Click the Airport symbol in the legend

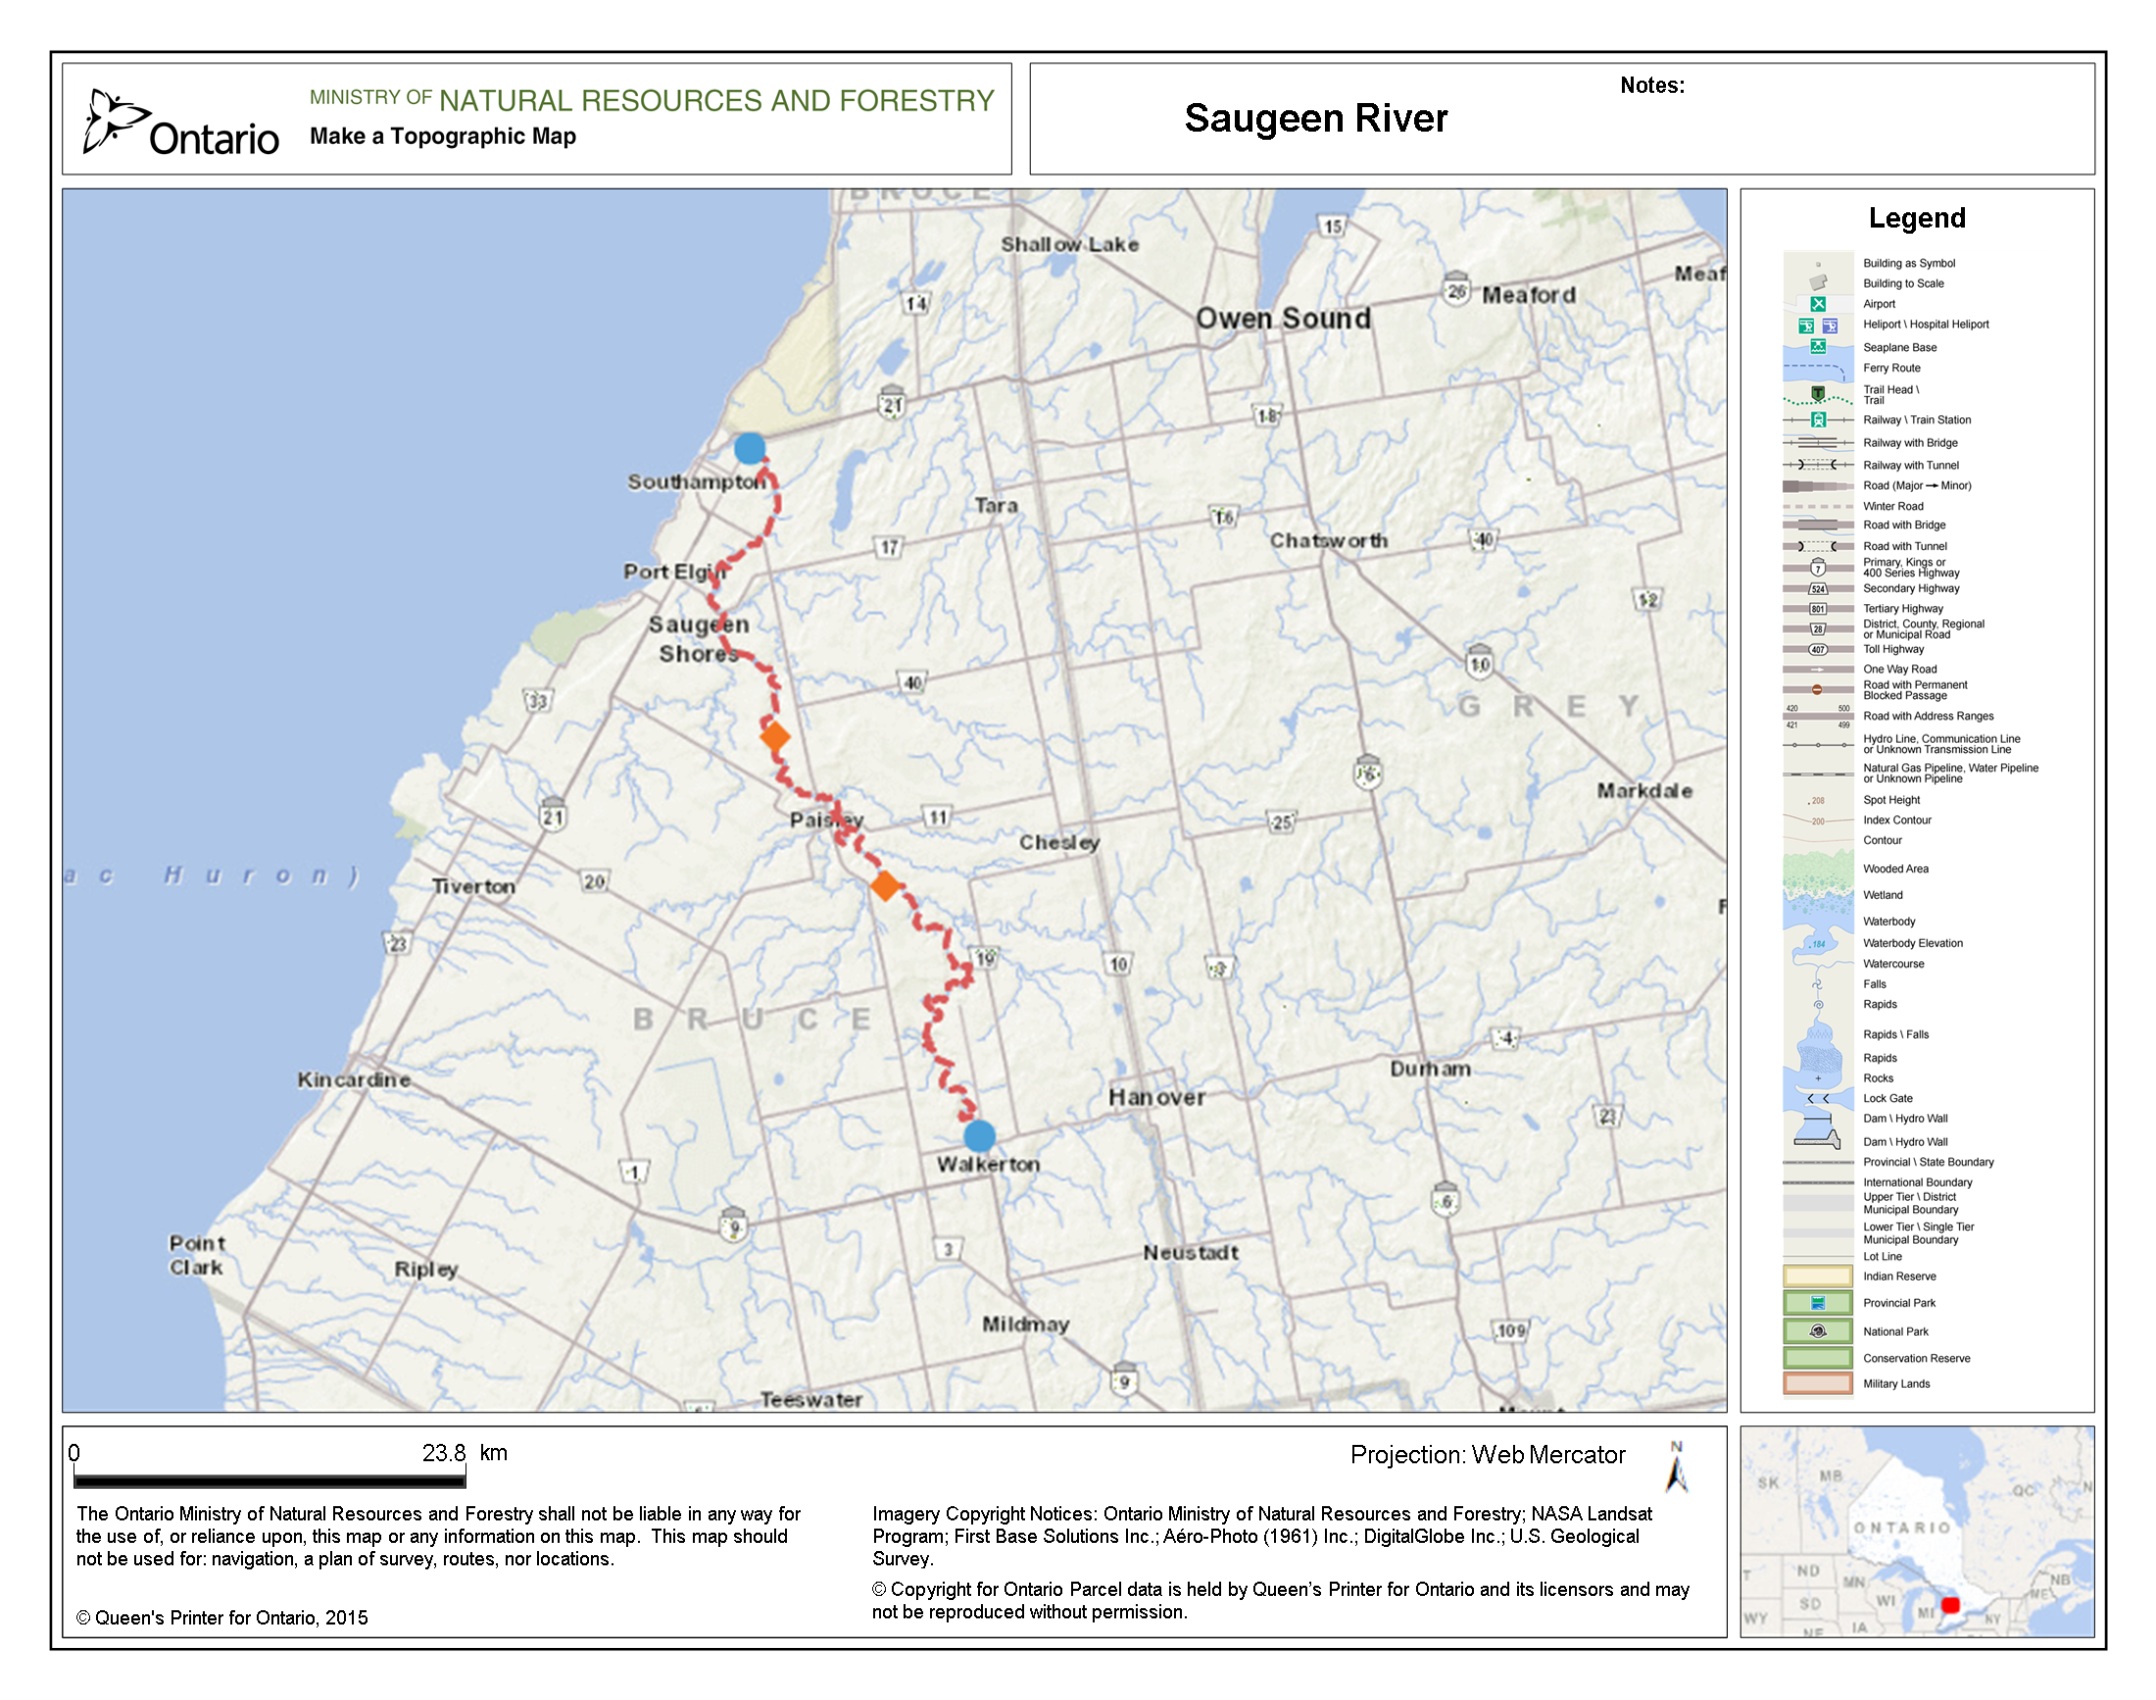coord(1817,304)
